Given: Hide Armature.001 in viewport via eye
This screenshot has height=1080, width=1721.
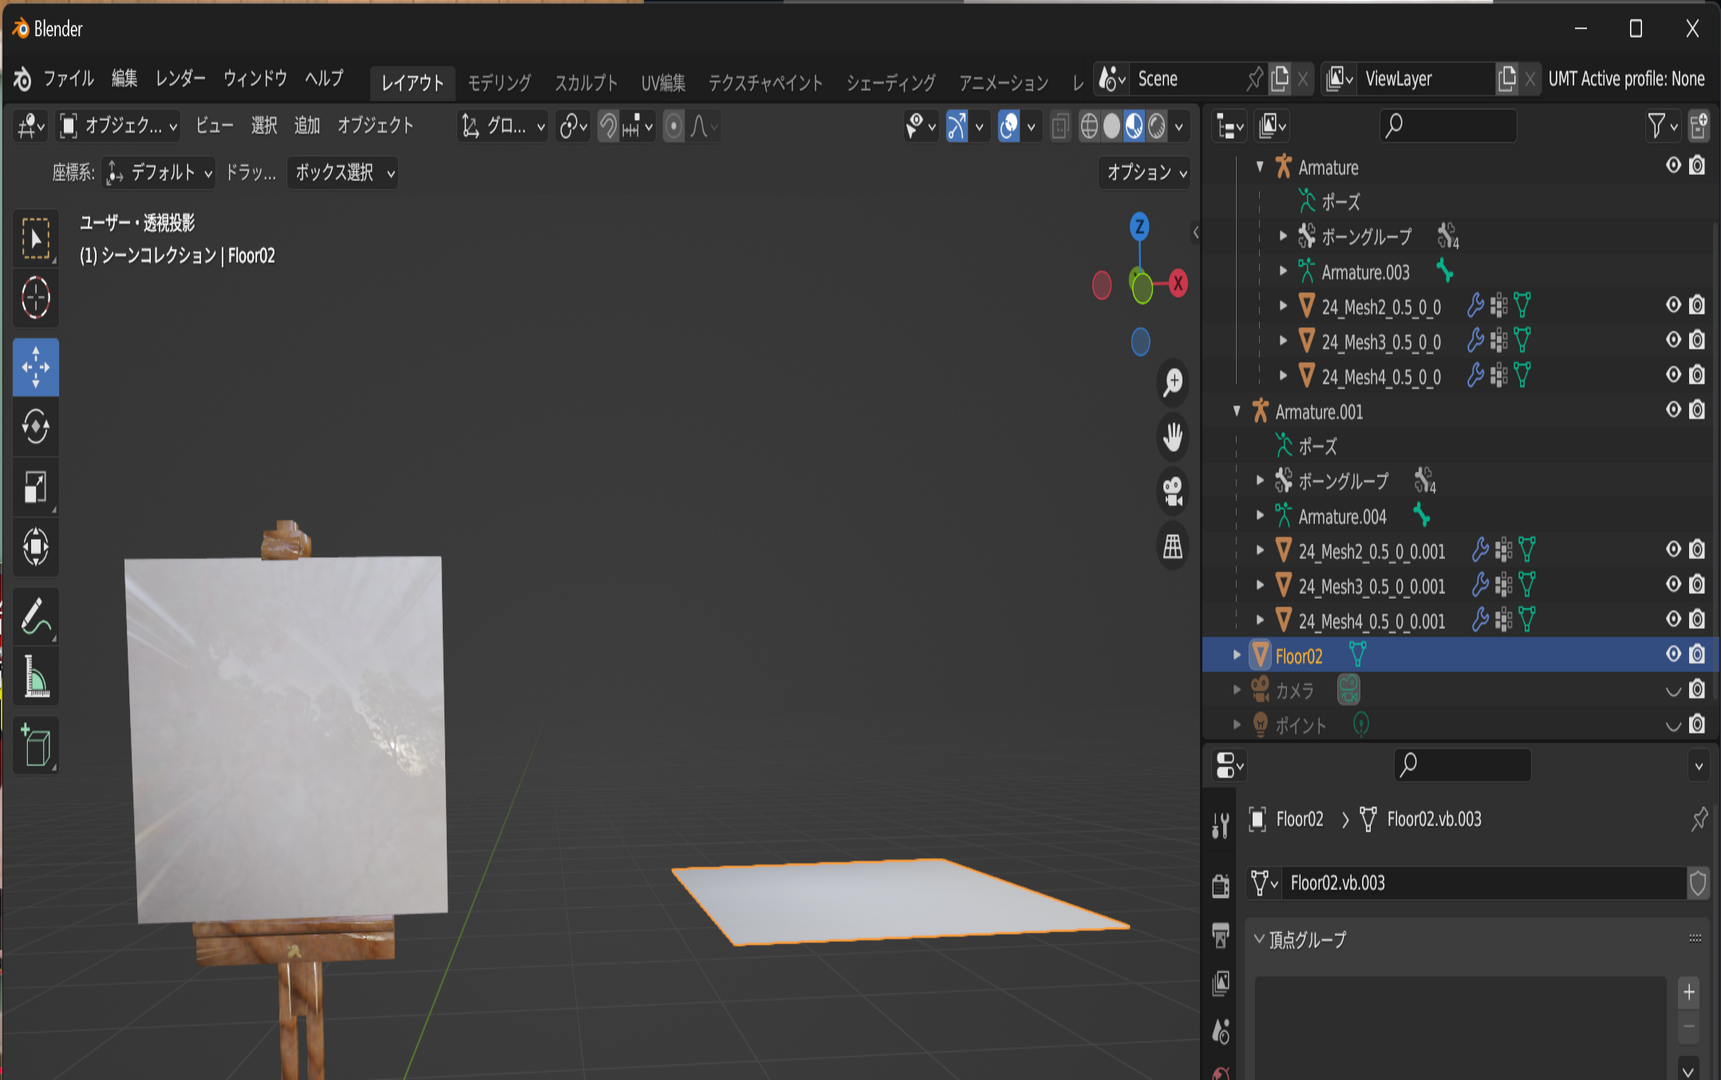Looking at the screenshot, I should point(1673,410).
